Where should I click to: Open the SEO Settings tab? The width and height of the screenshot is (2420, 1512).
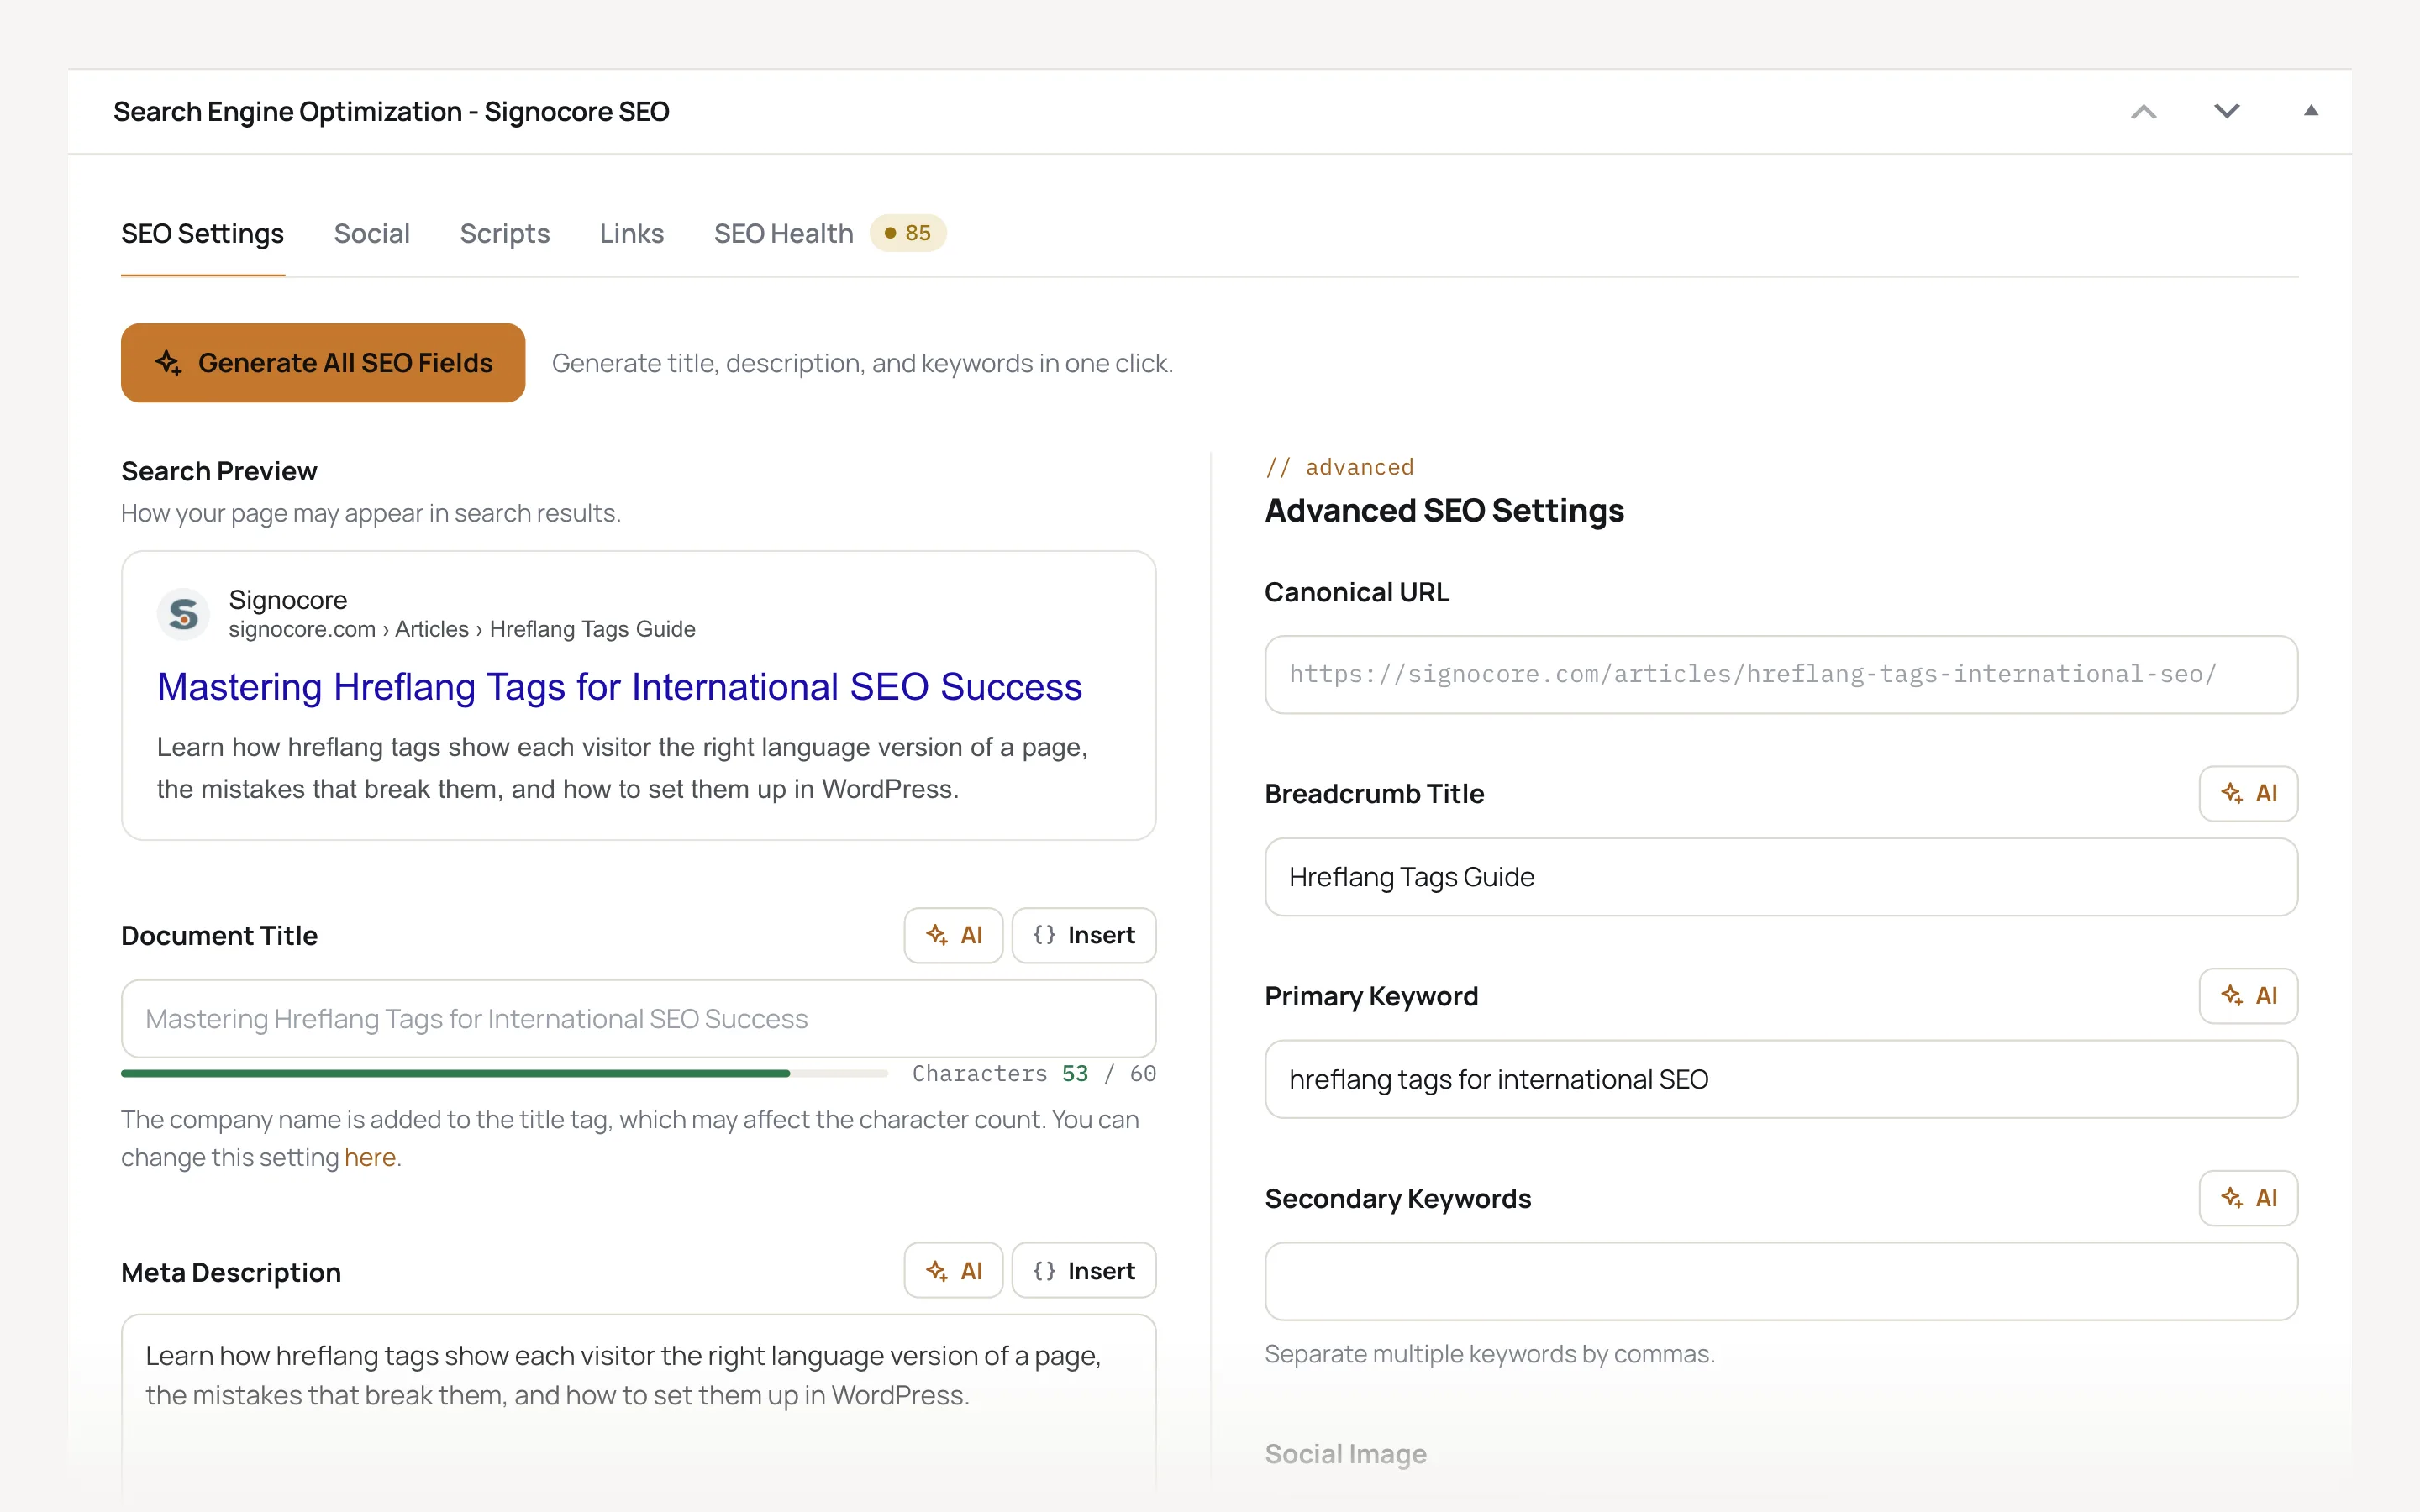point(202,233)
